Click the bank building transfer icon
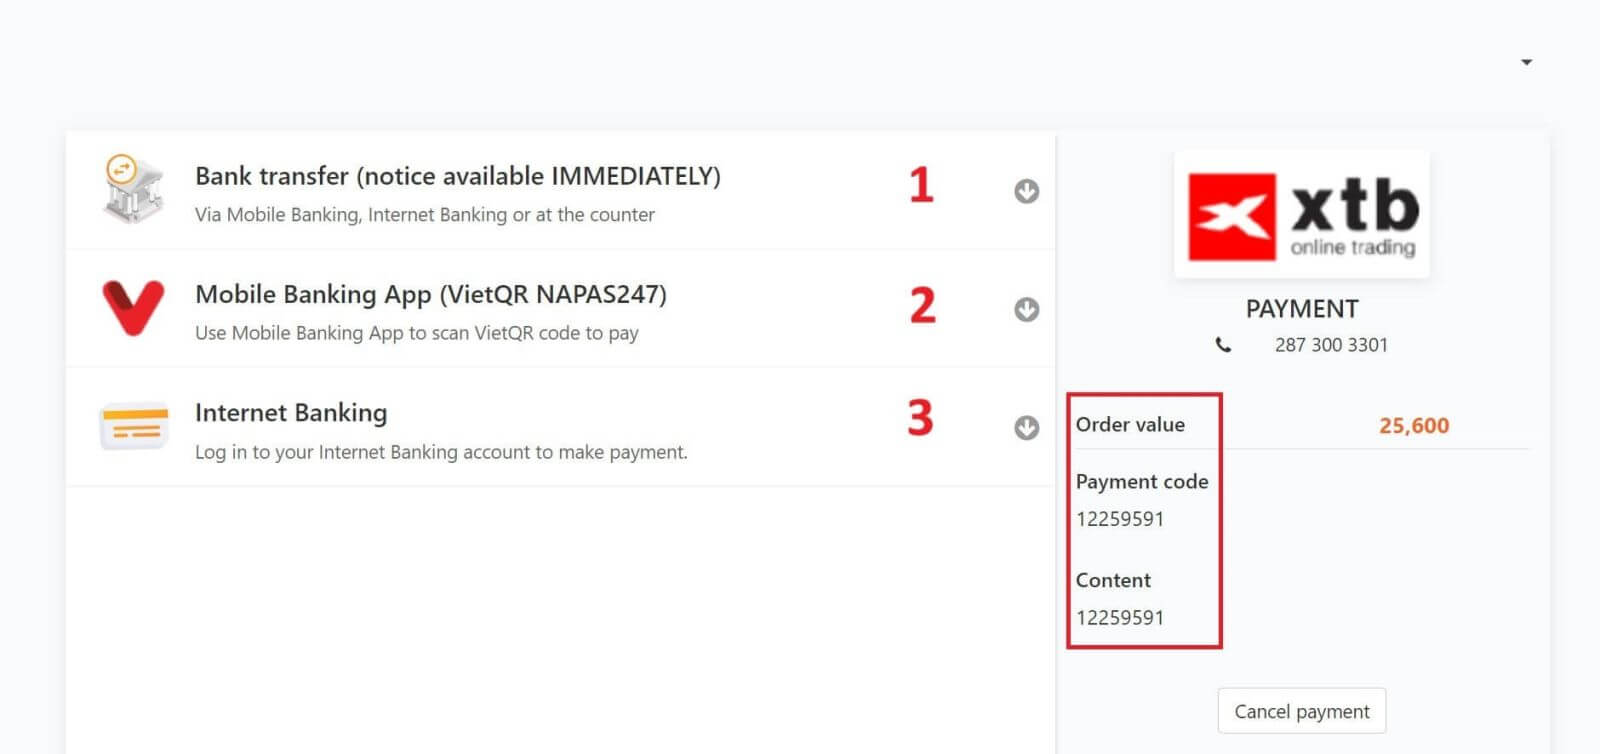The height and width of the screenshot is (754, 1600). (133, 190)
